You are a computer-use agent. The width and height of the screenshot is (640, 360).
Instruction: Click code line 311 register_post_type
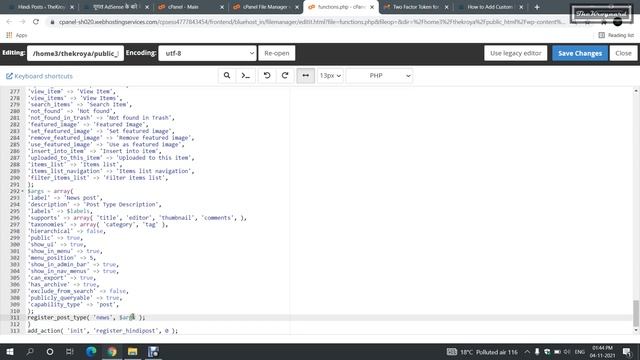(x=86, y=318)
